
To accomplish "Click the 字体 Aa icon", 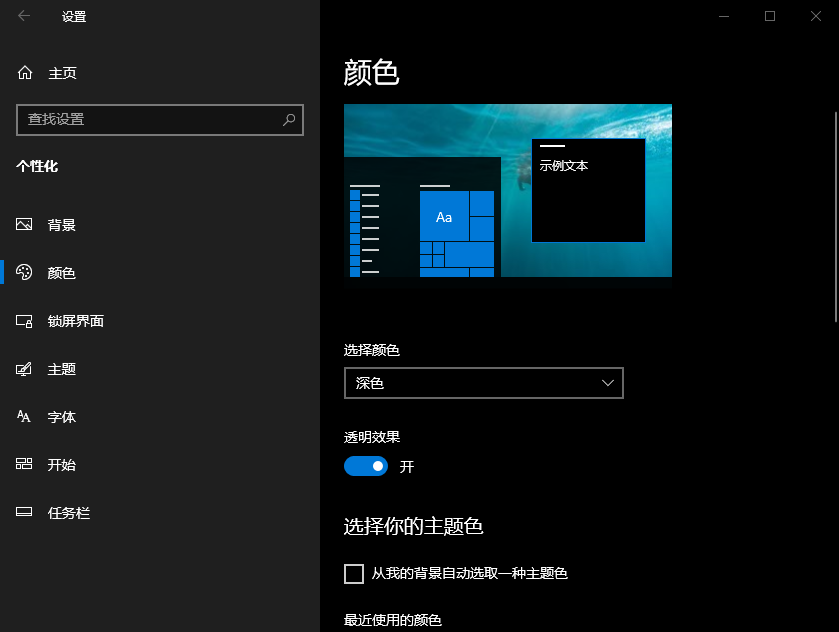I will pos(24,416).
